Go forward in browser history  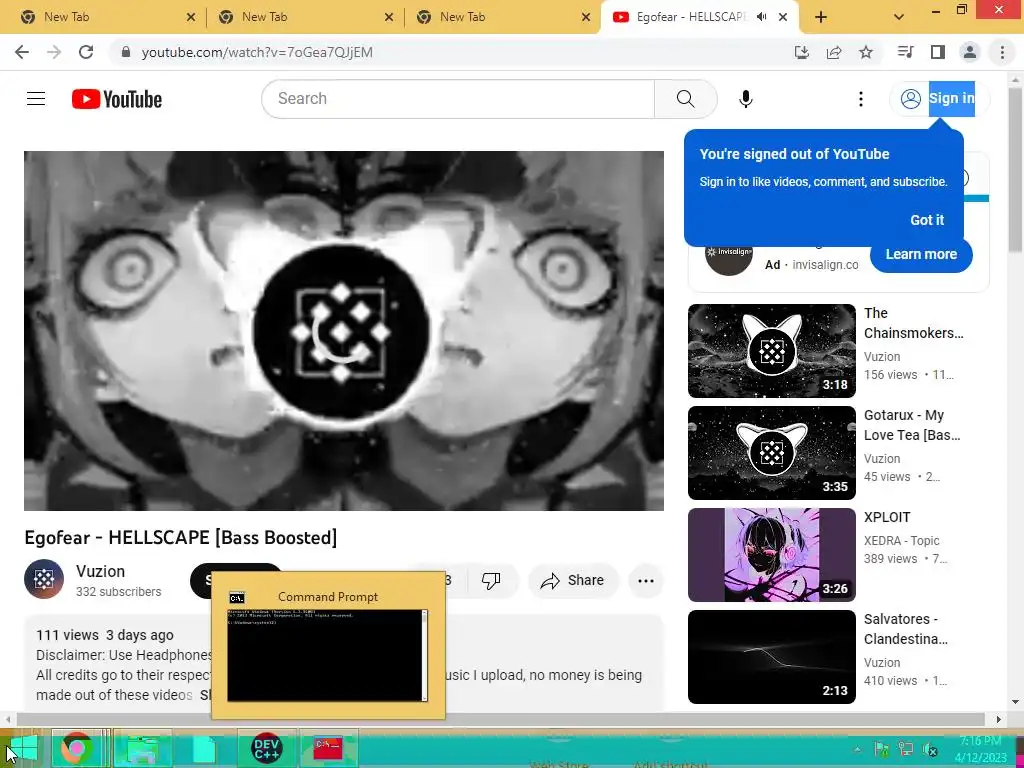[54, 52]
